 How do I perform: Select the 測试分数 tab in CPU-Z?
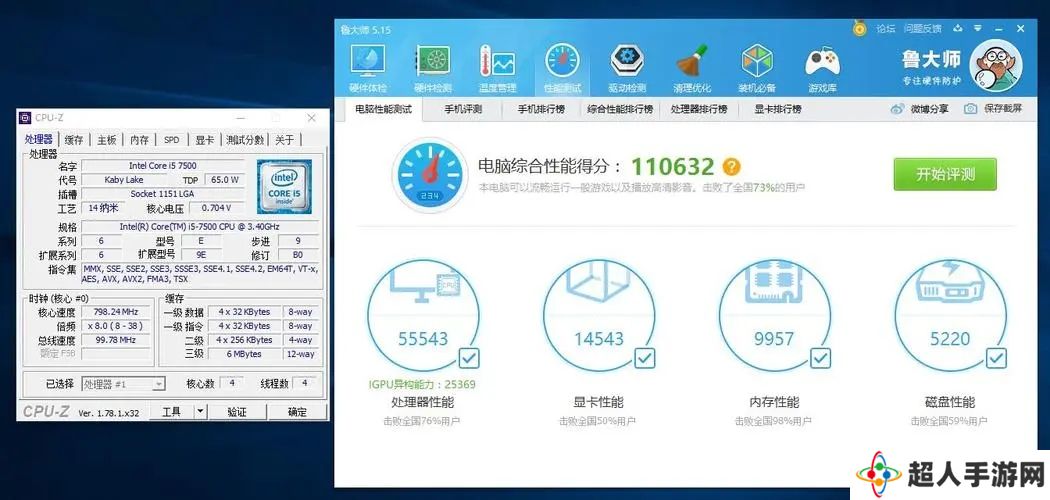click(x=245, y=140)
